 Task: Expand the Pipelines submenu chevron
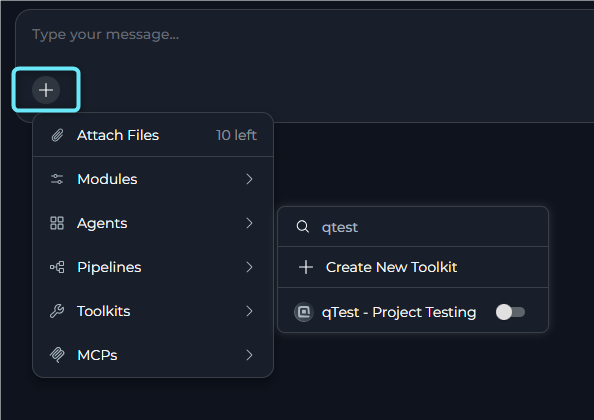[249, 267]
